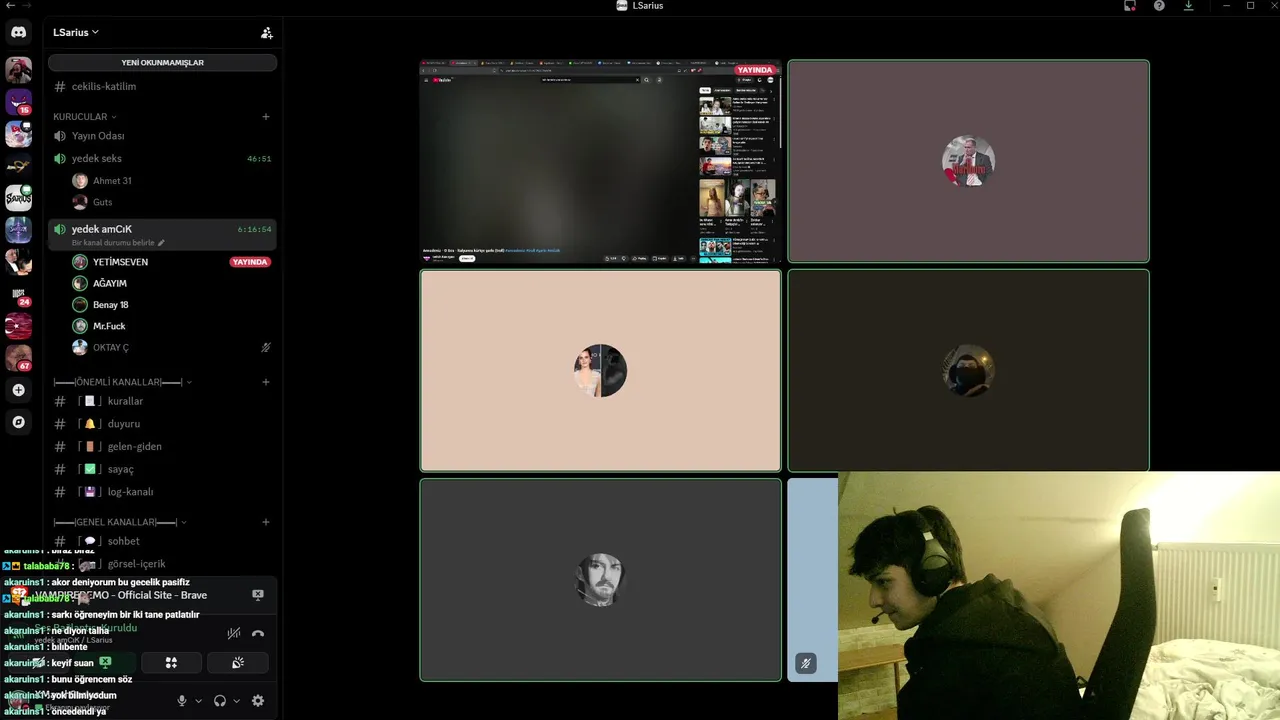Open the gelen-giden channel
The width and height of the screenshot is (1280, 720).
tap(162, 447)
